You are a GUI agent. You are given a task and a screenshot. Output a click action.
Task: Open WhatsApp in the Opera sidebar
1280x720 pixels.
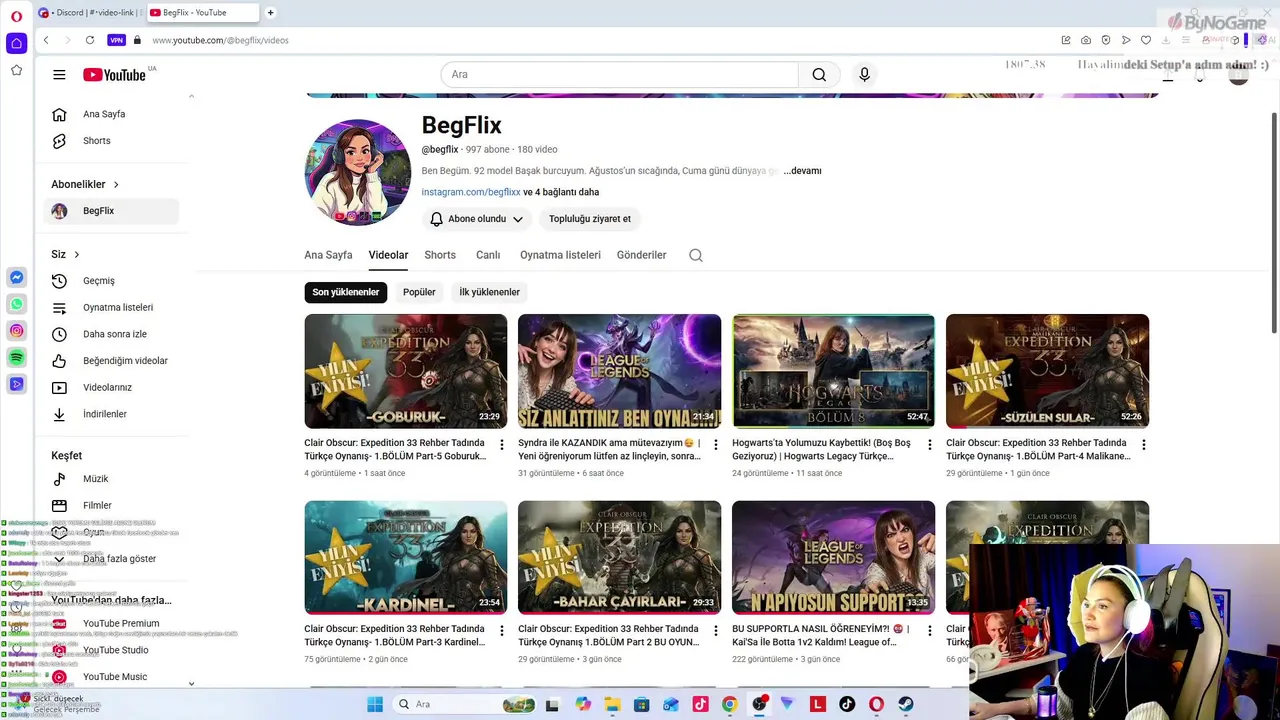pyautogui.click(x=16, y=304)
